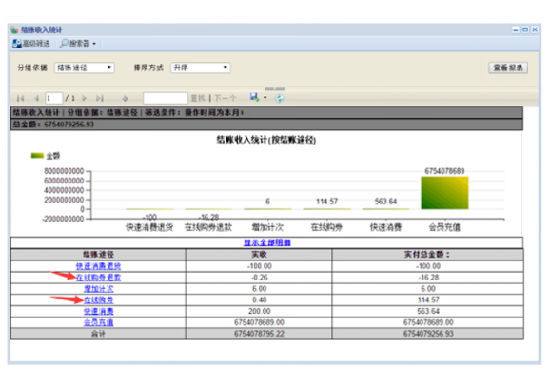Go to the previous report page
This screenshot has width=550, height=386.
[x=36, y=98]
